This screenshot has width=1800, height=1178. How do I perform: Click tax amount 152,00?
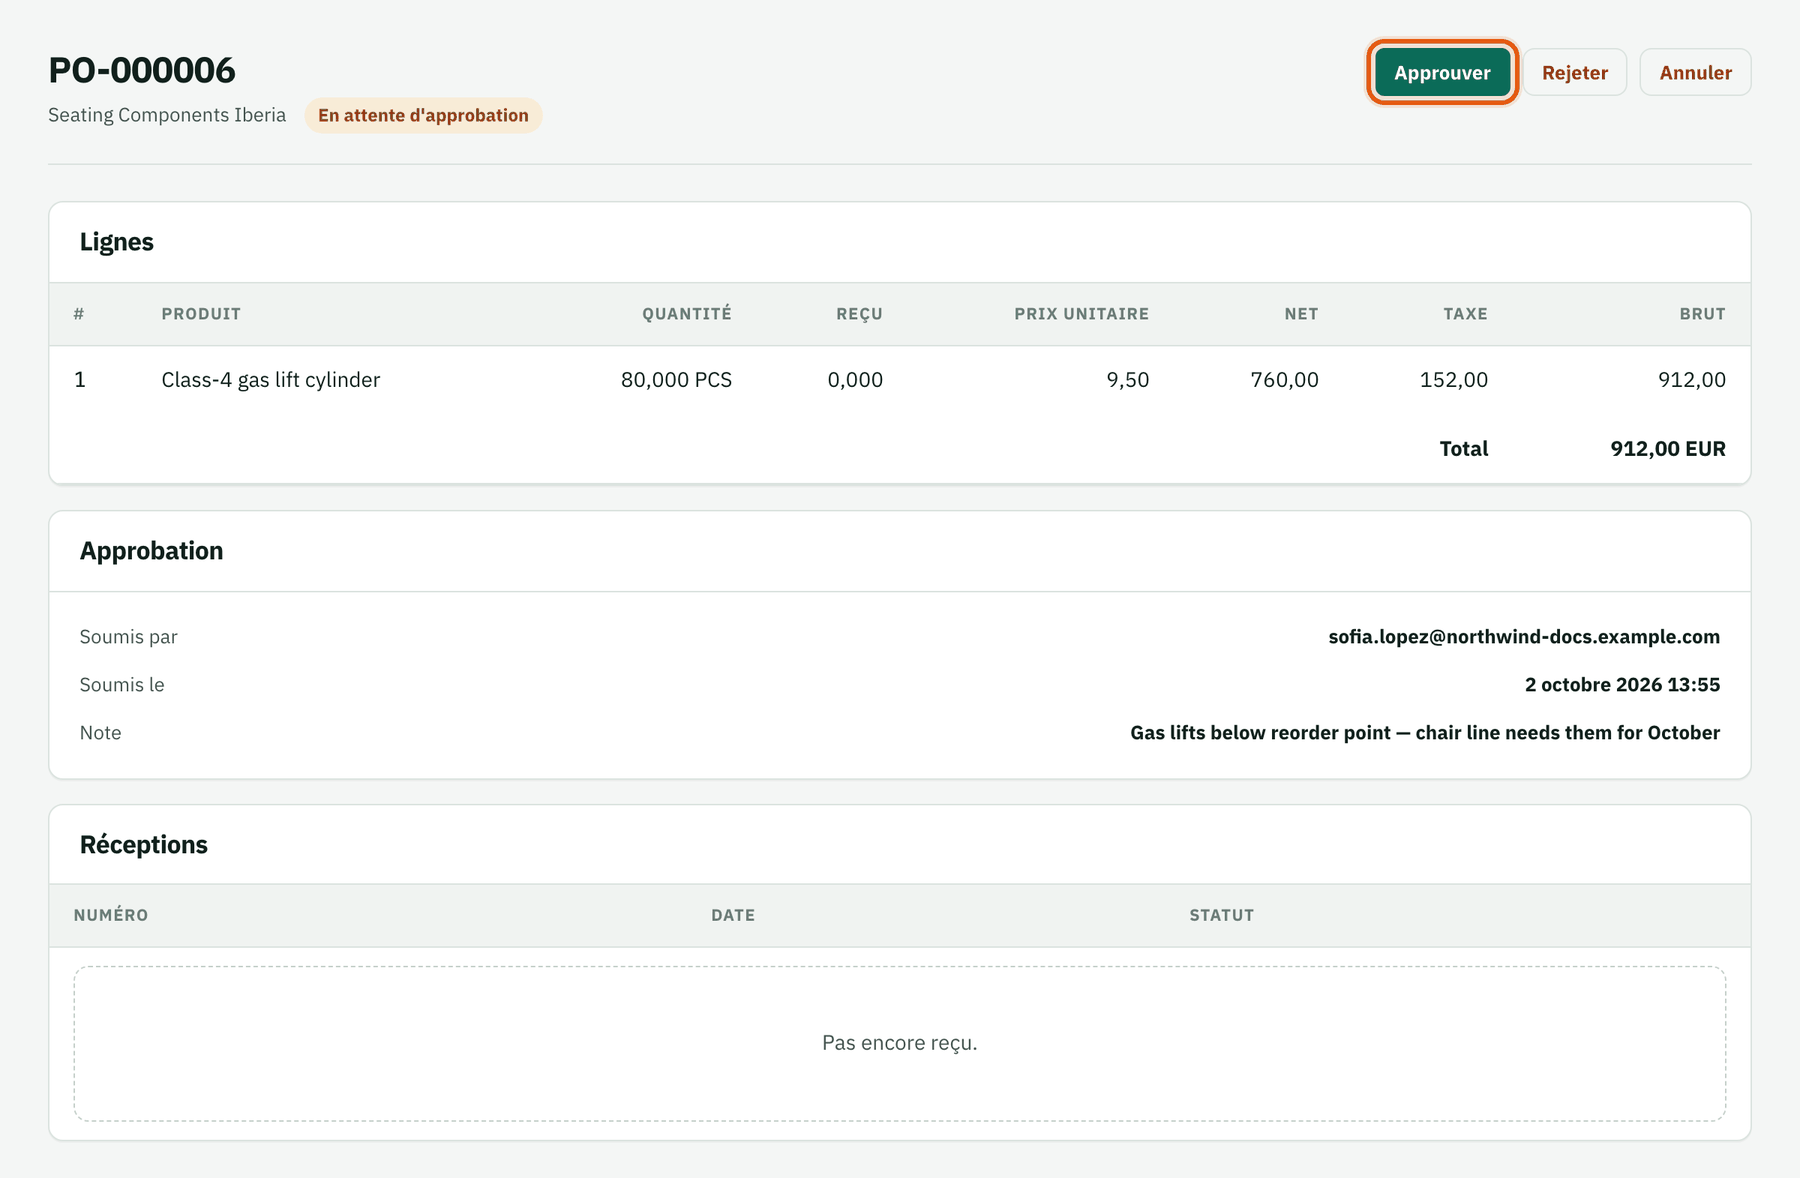pyautogui.click(x=1454, y=380)
